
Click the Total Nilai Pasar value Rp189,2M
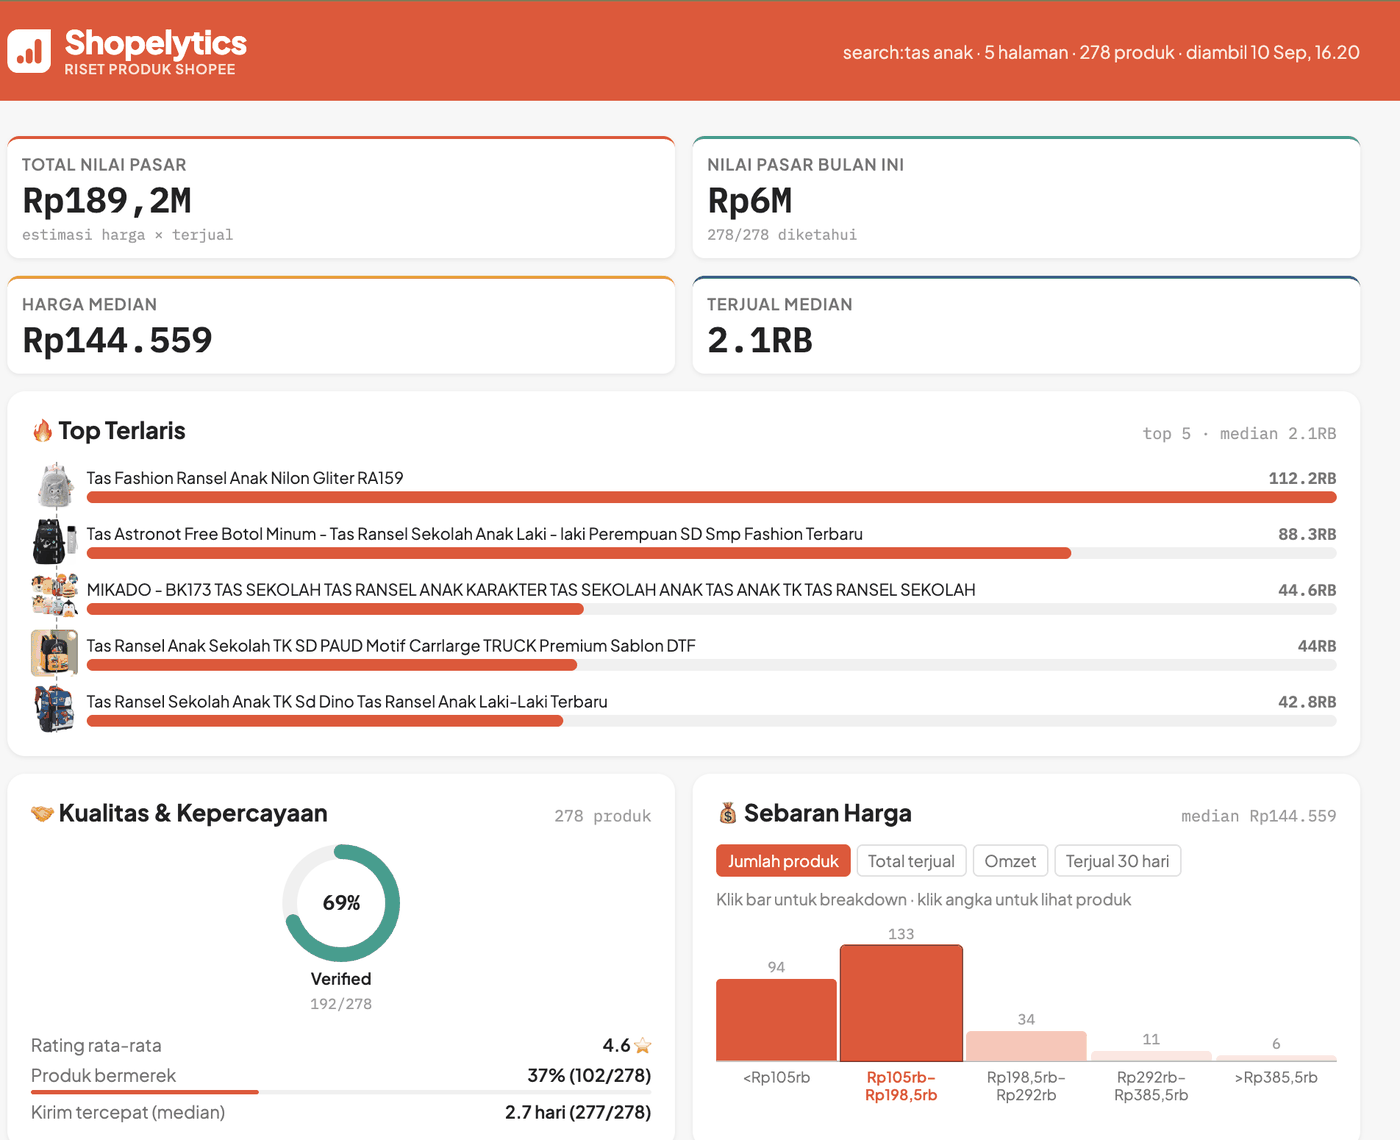[107, 201]
